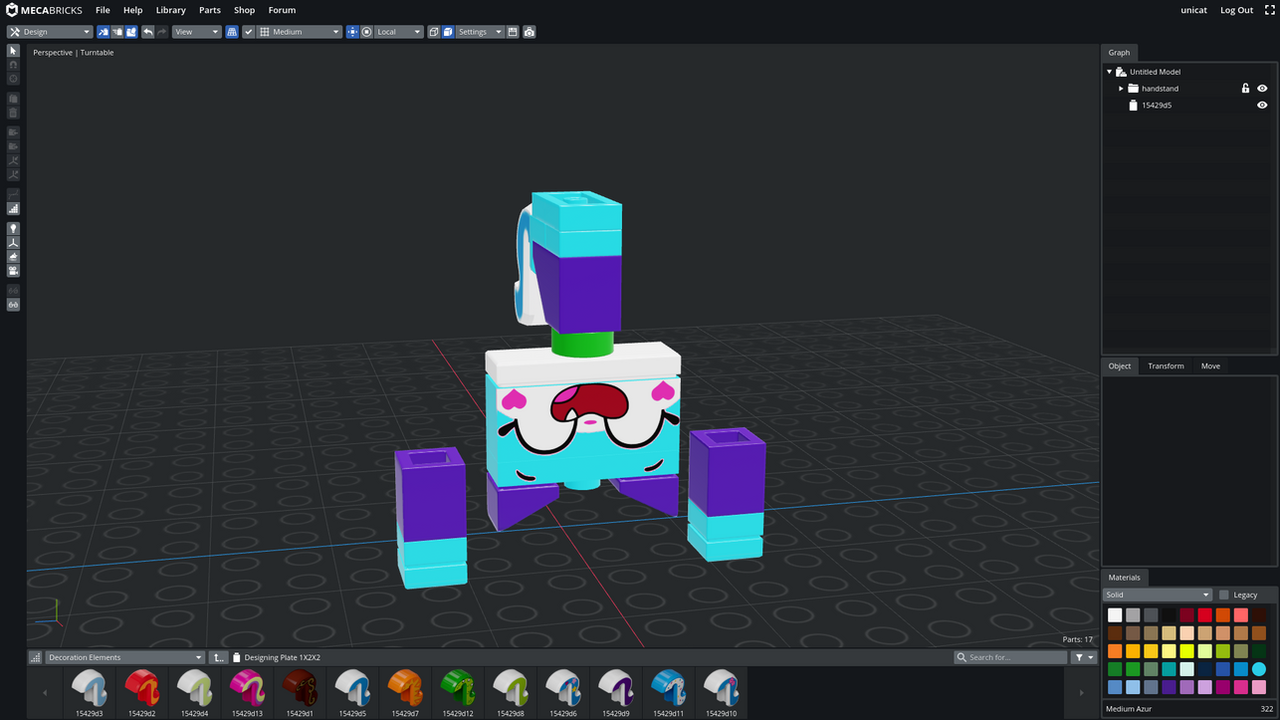Open the Solid material type dropdown
Screen dimensions: 1280x720
point(1157,595)
